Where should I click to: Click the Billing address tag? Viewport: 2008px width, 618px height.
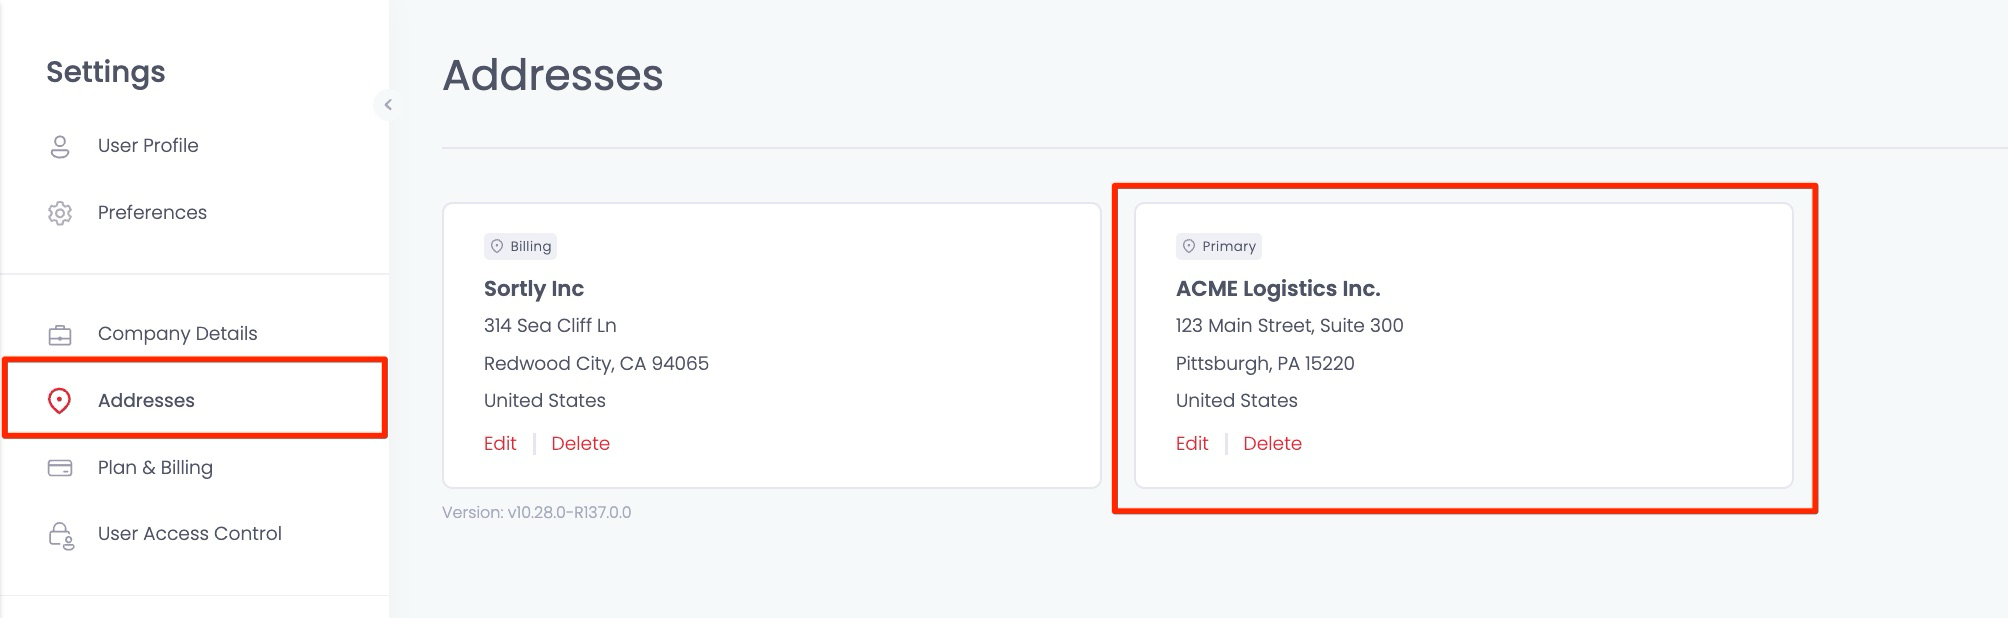520,246
